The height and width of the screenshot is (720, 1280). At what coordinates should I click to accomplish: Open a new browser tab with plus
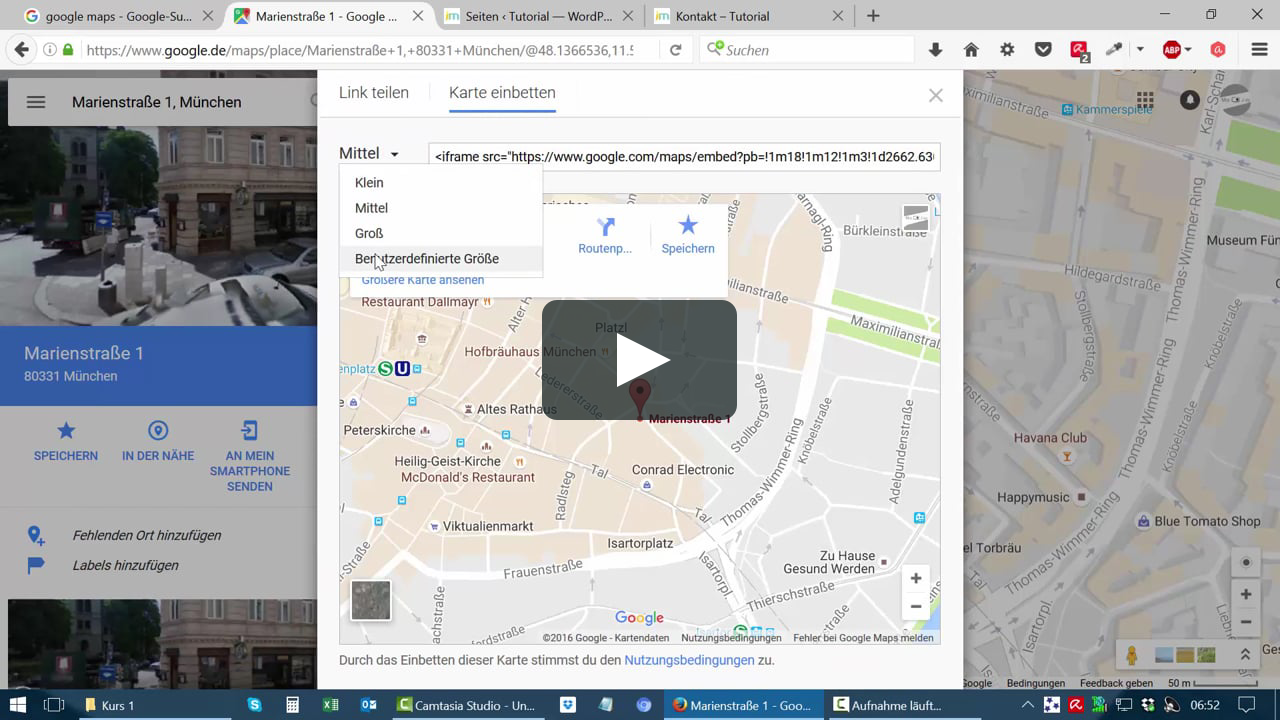pos(873,16)
